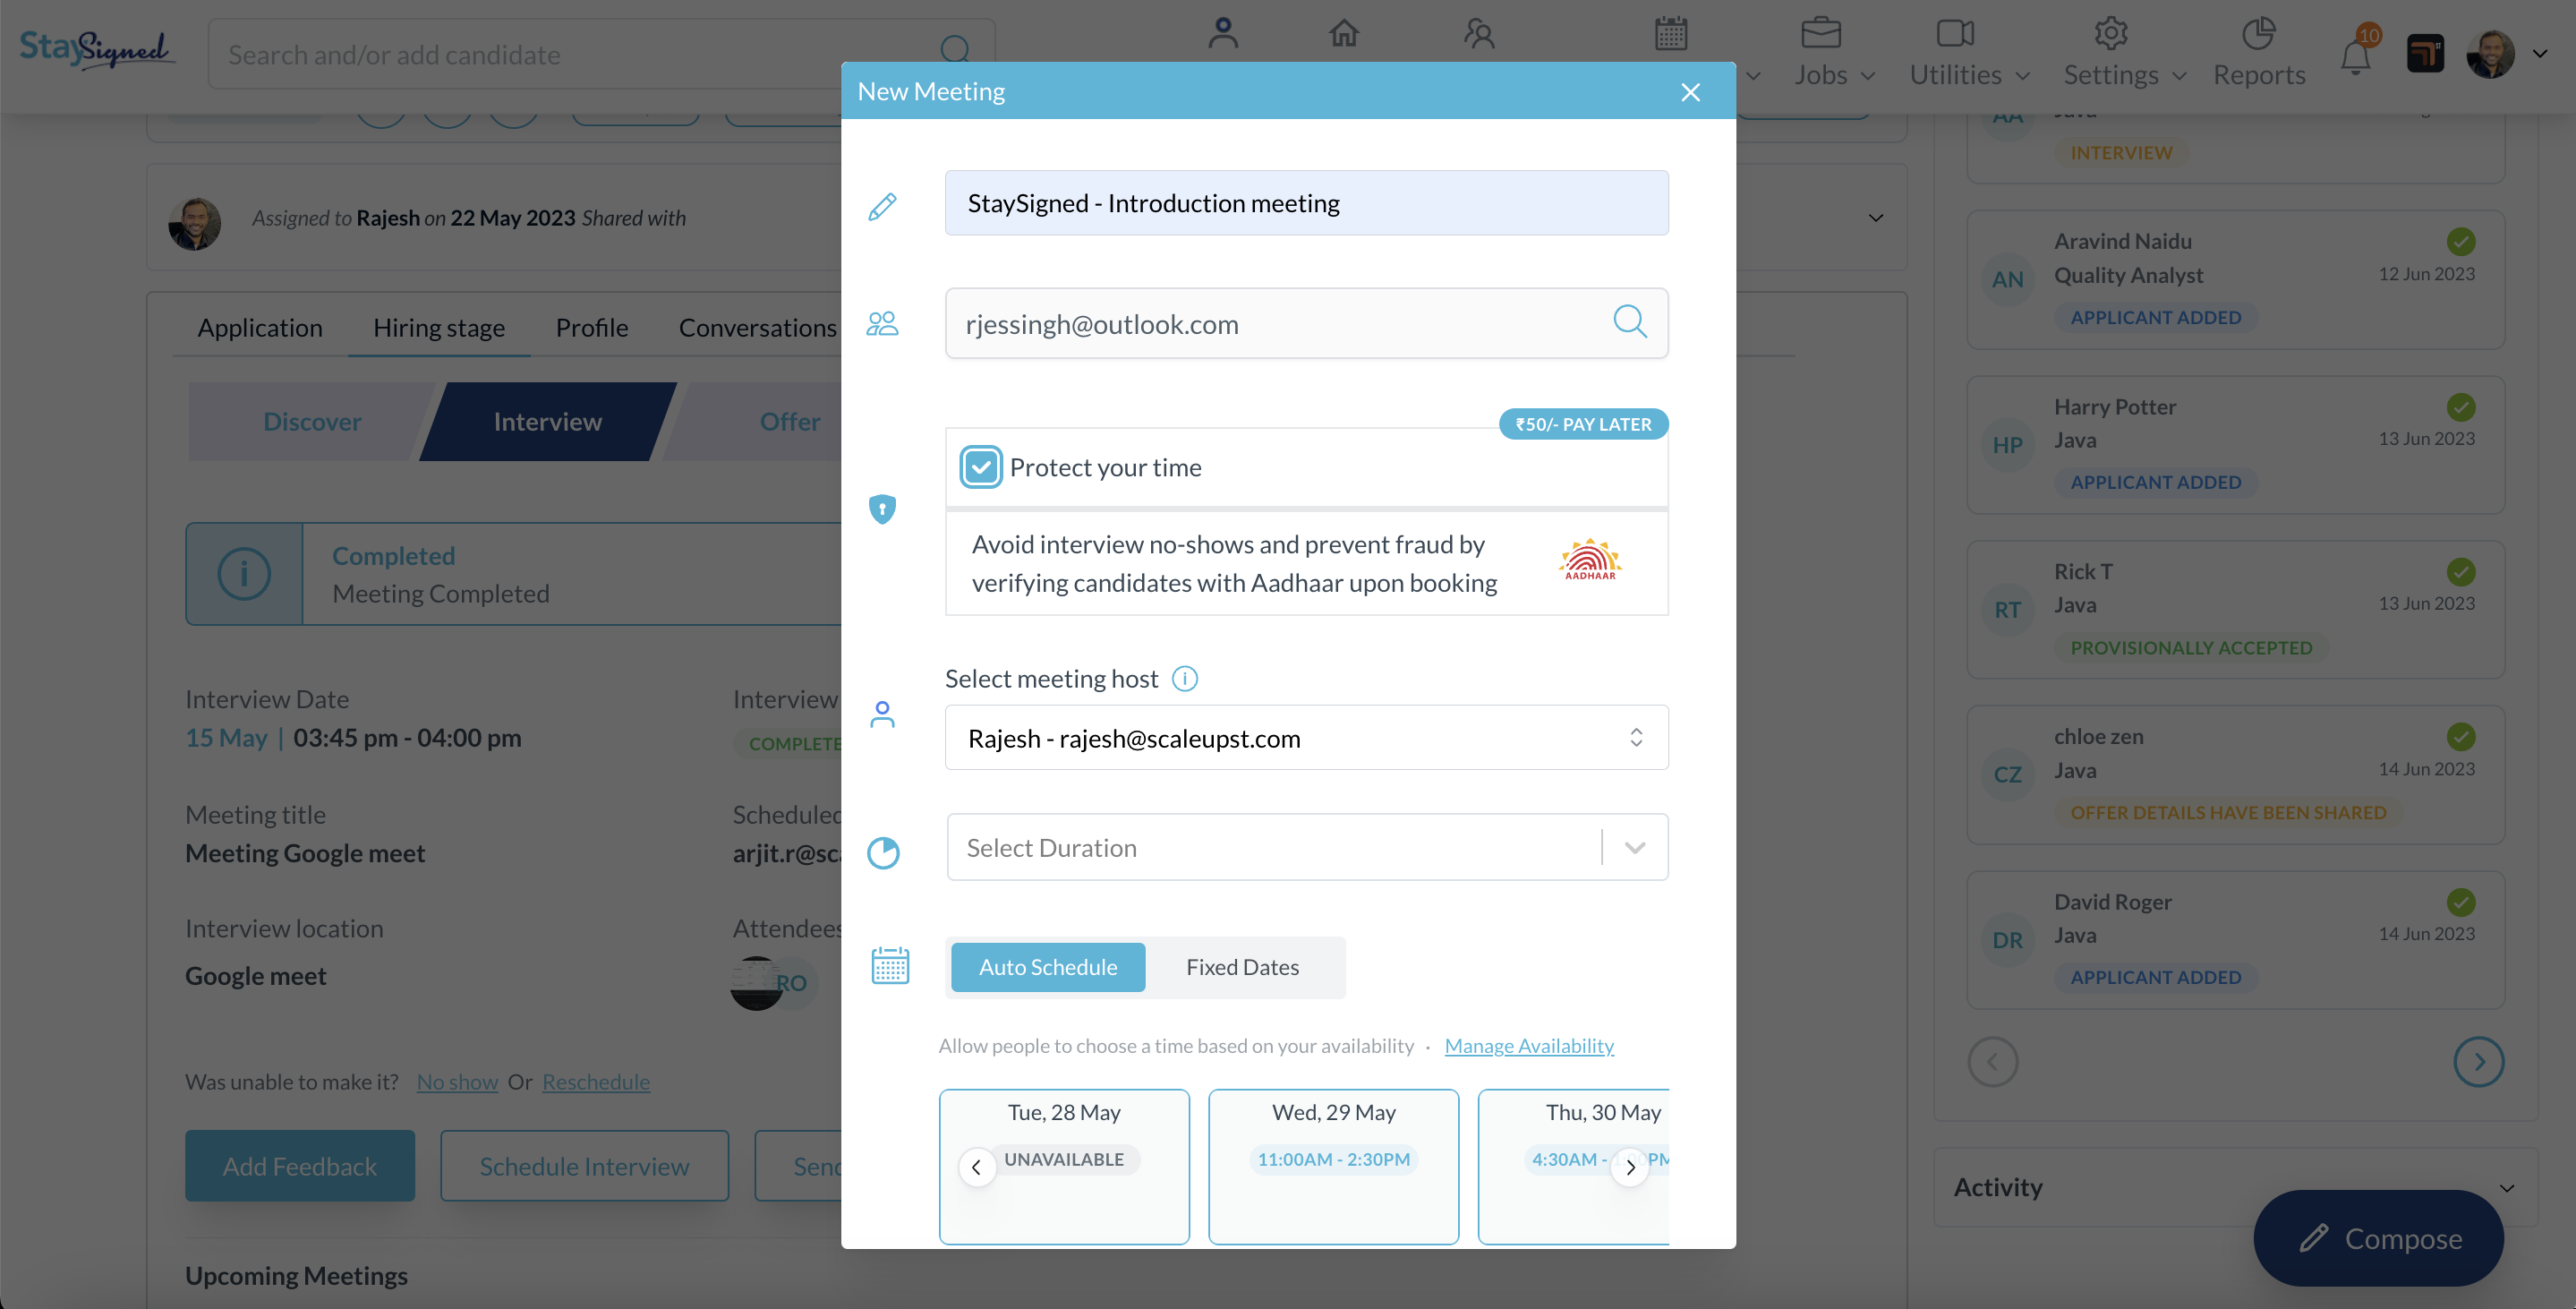Open the account dropdown arrow beside avatar

2539,54
